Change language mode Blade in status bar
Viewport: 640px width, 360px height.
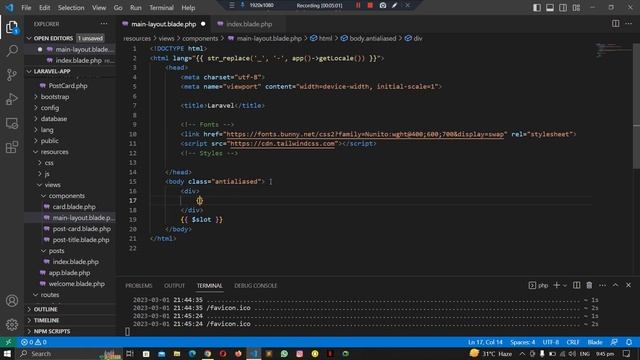(x=595, y=342)
